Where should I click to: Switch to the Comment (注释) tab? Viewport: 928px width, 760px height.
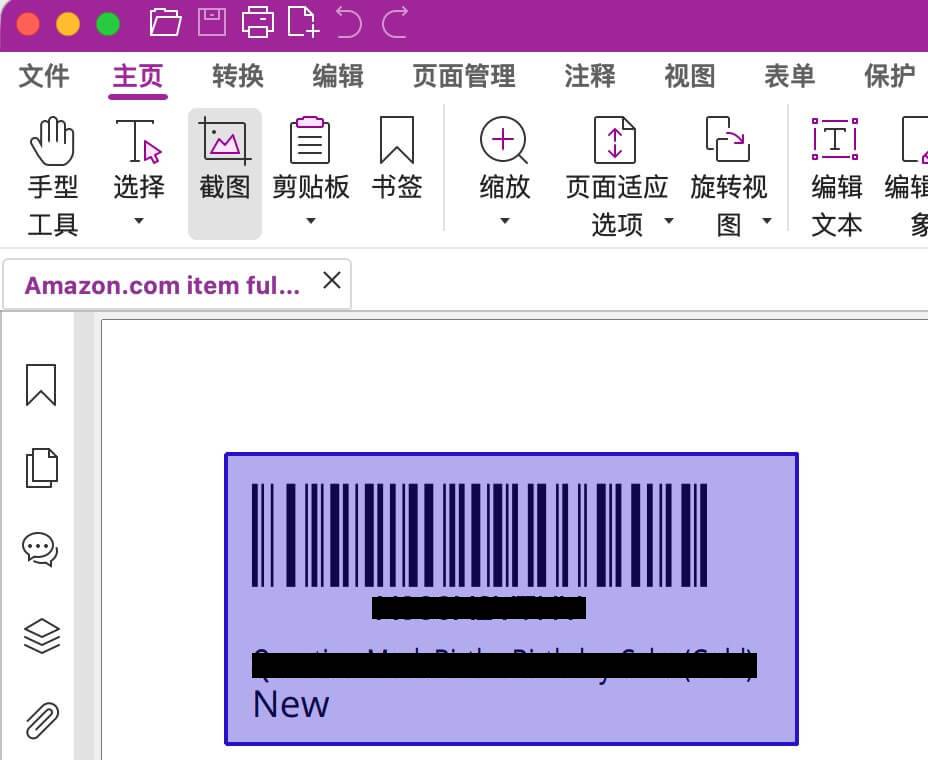pos(590,76)
